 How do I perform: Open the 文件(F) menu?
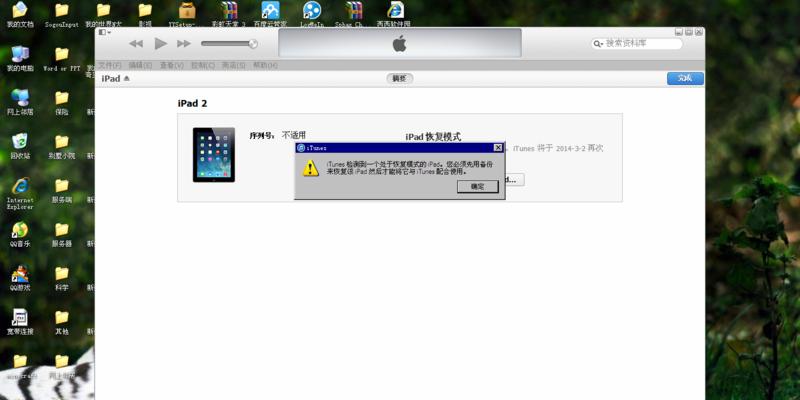pos(110,65)
